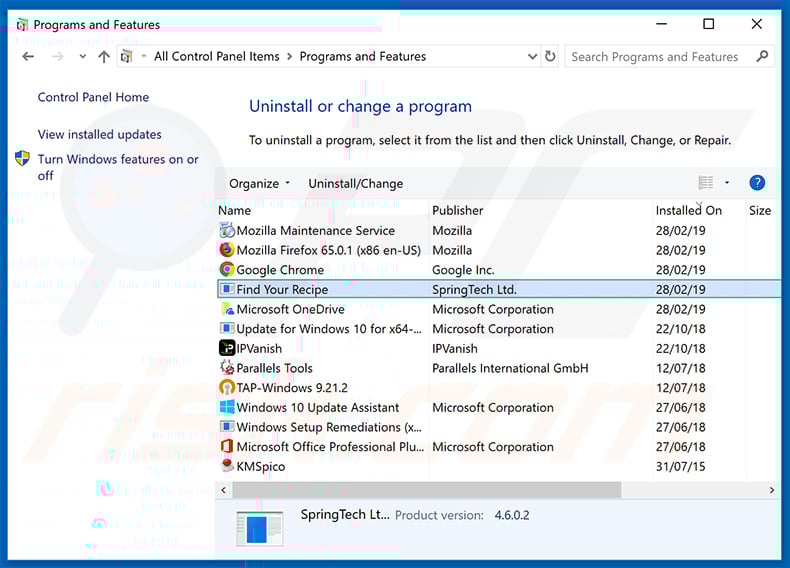The image size is (790, 568).
Task: Click the horizontal scrollbar right arrow
Action: [x=771, y=490]
